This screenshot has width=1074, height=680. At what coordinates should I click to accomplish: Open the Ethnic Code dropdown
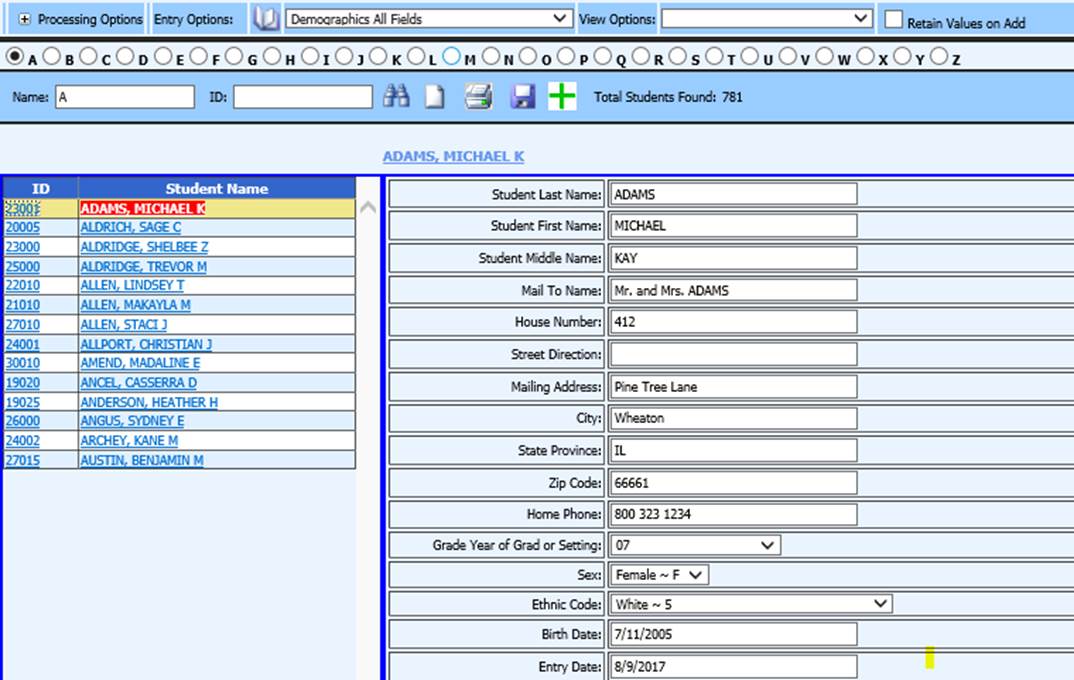(x=750, y=604)
